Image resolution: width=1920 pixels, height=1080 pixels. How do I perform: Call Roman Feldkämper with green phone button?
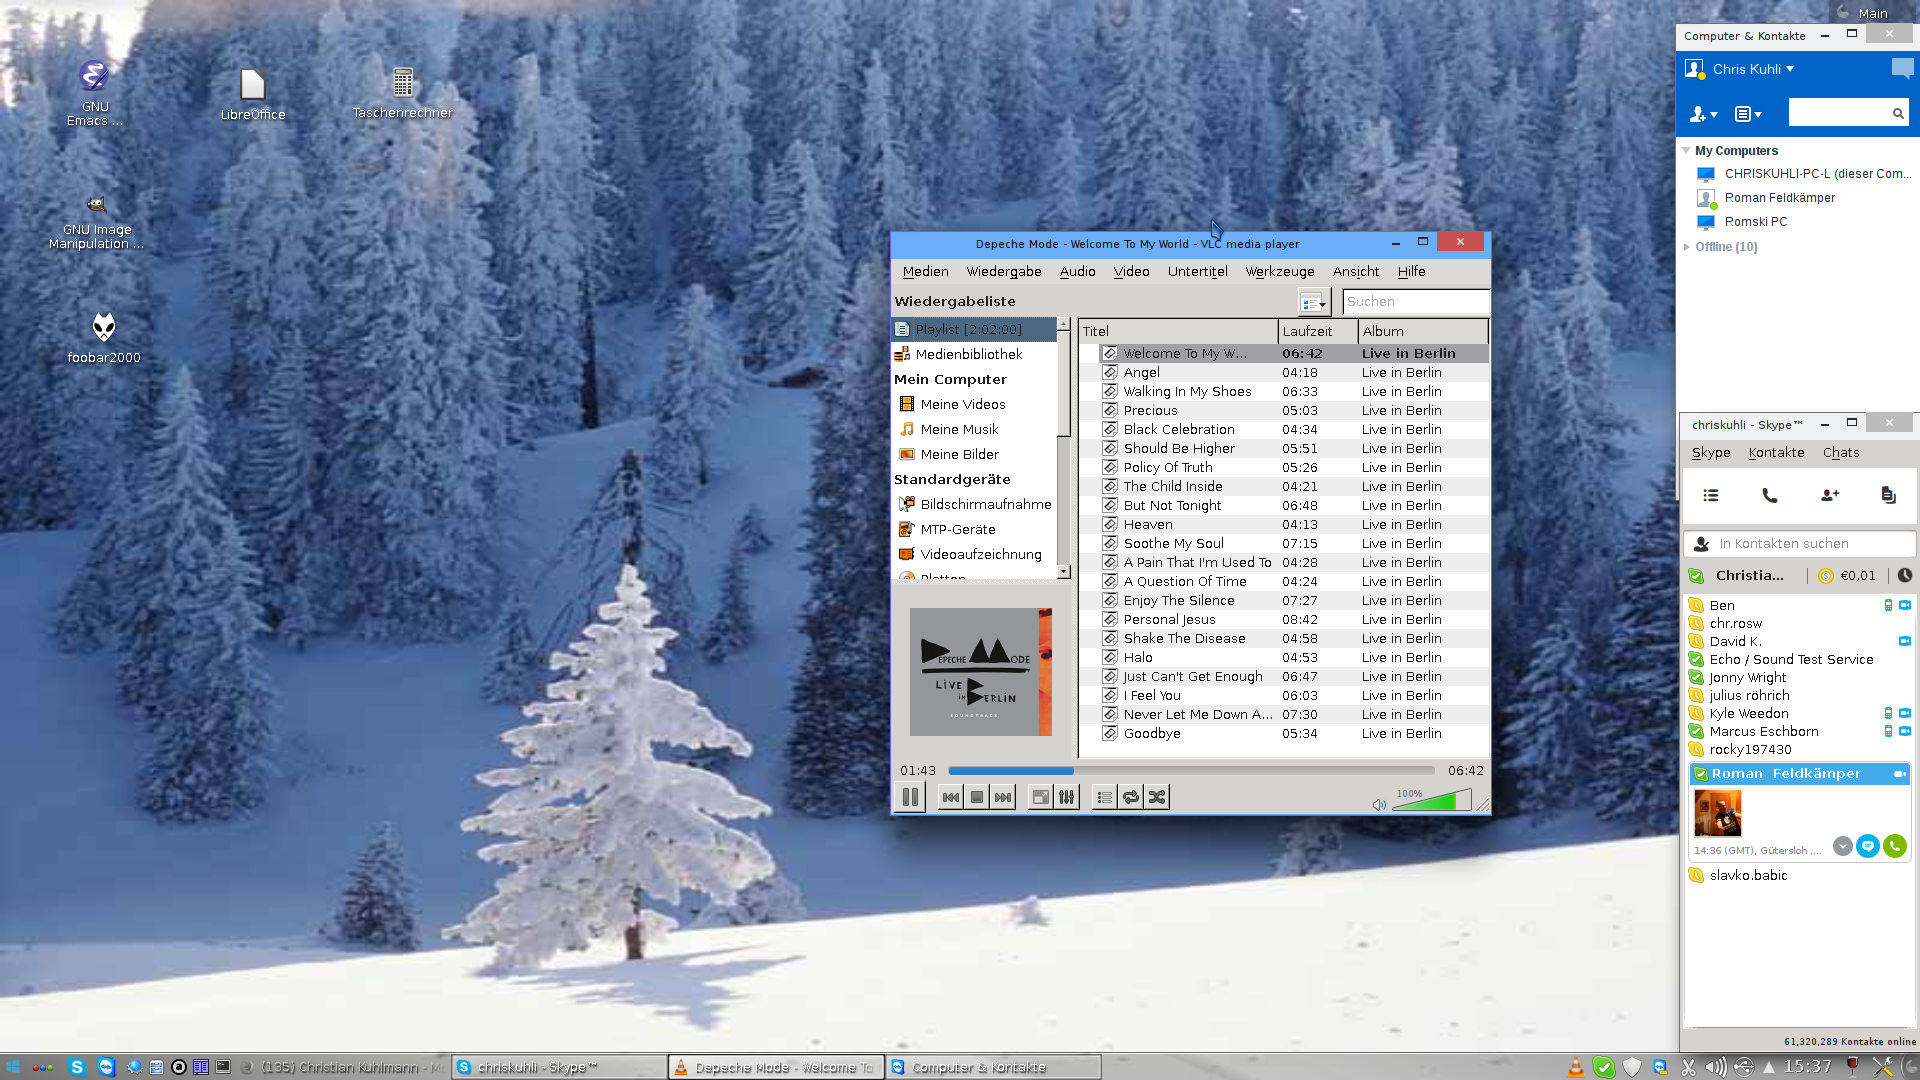[1894, 846]
